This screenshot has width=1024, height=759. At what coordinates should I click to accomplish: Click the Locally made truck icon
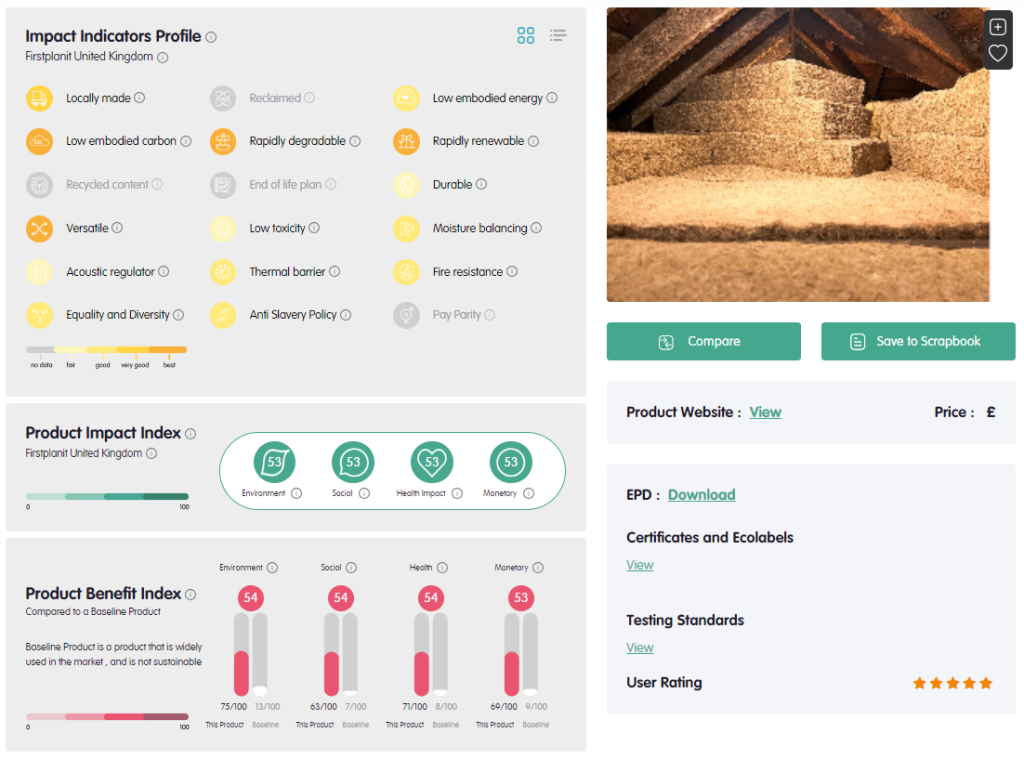click(x=39, y=98)
